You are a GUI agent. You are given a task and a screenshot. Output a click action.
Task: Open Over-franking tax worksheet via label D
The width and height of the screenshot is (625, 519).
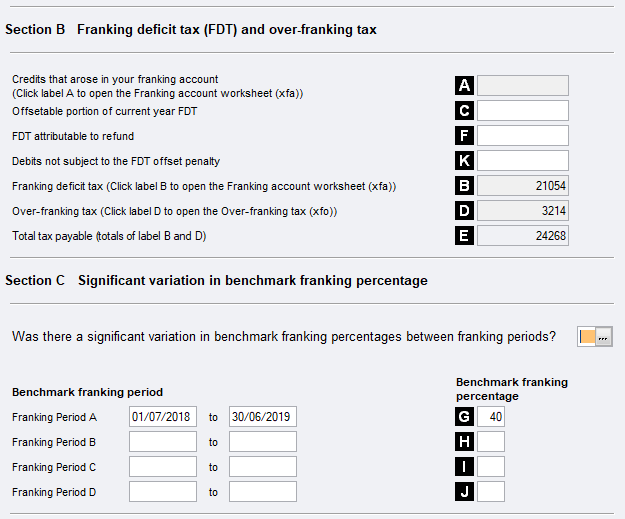coord(464,211)
